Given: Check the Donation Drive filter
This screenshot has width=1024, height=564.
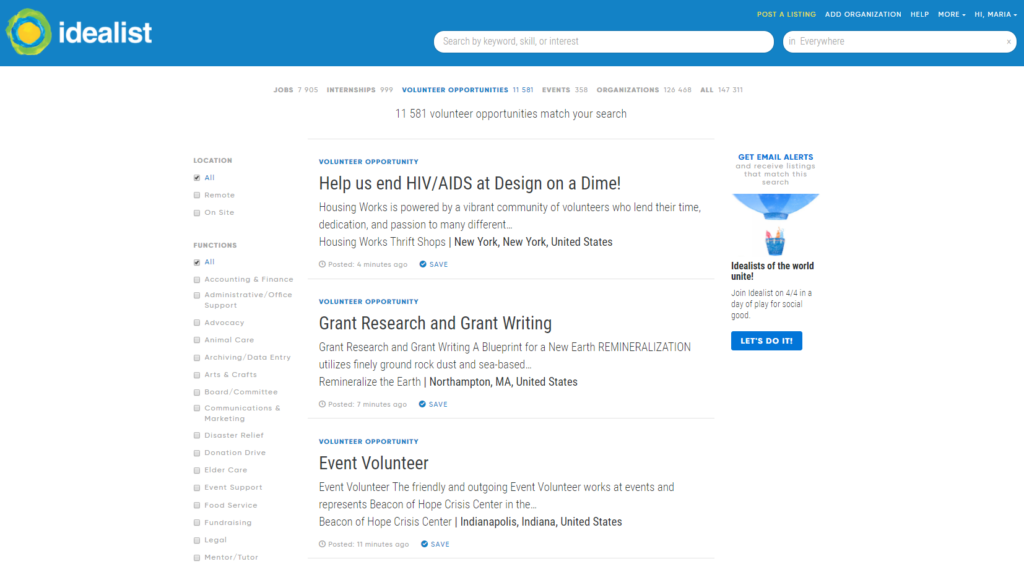Looking at the screenshot, I should point(197,453).
